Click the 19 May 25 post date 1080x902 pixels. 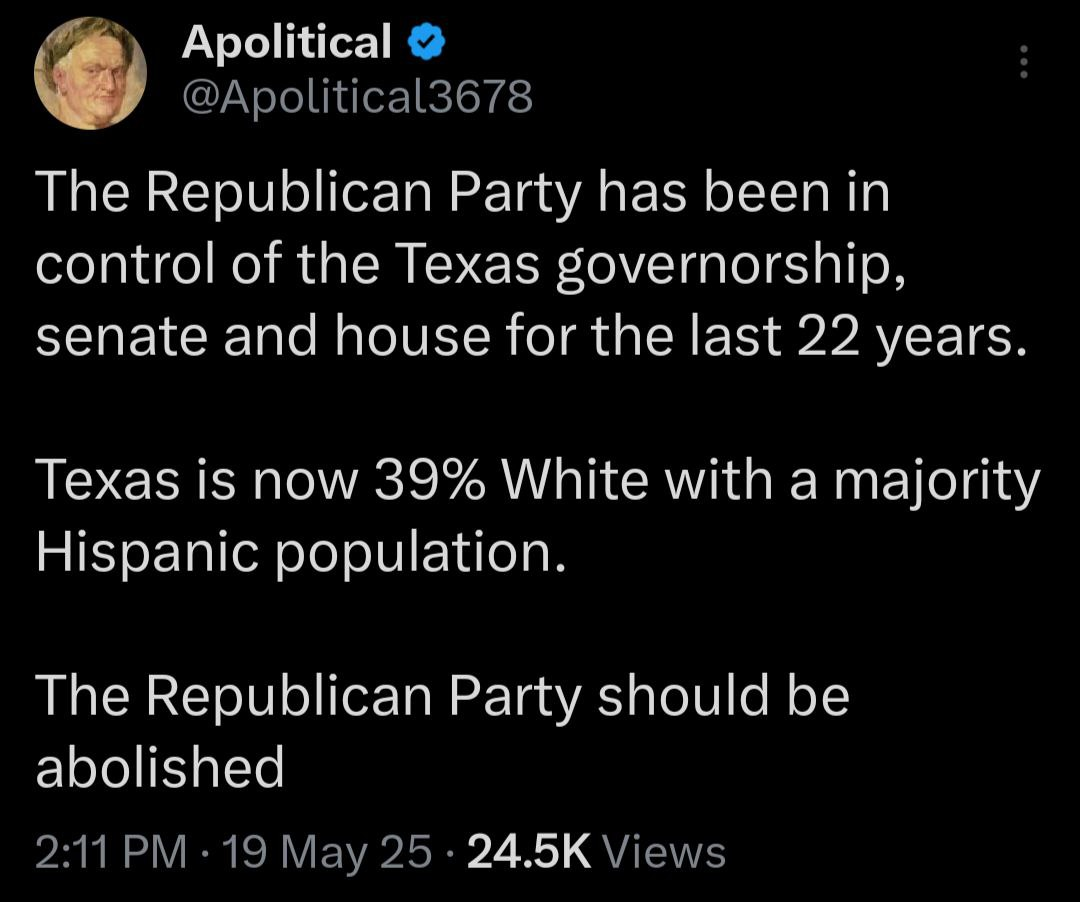point(327,854)
